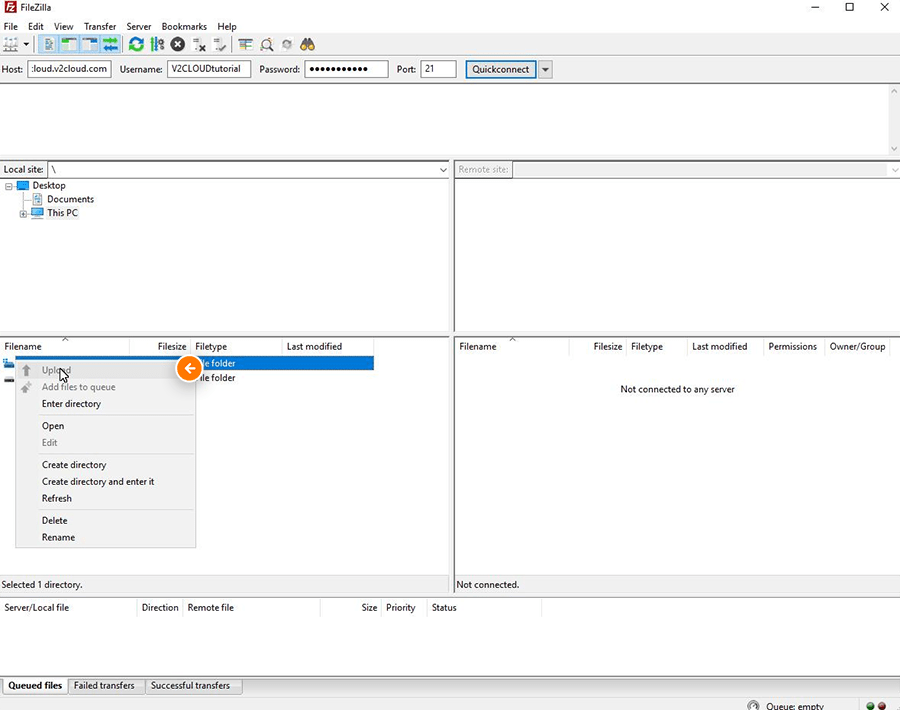Choose Open in the context menu
The image size is (900, 710).
coord(106,426)
